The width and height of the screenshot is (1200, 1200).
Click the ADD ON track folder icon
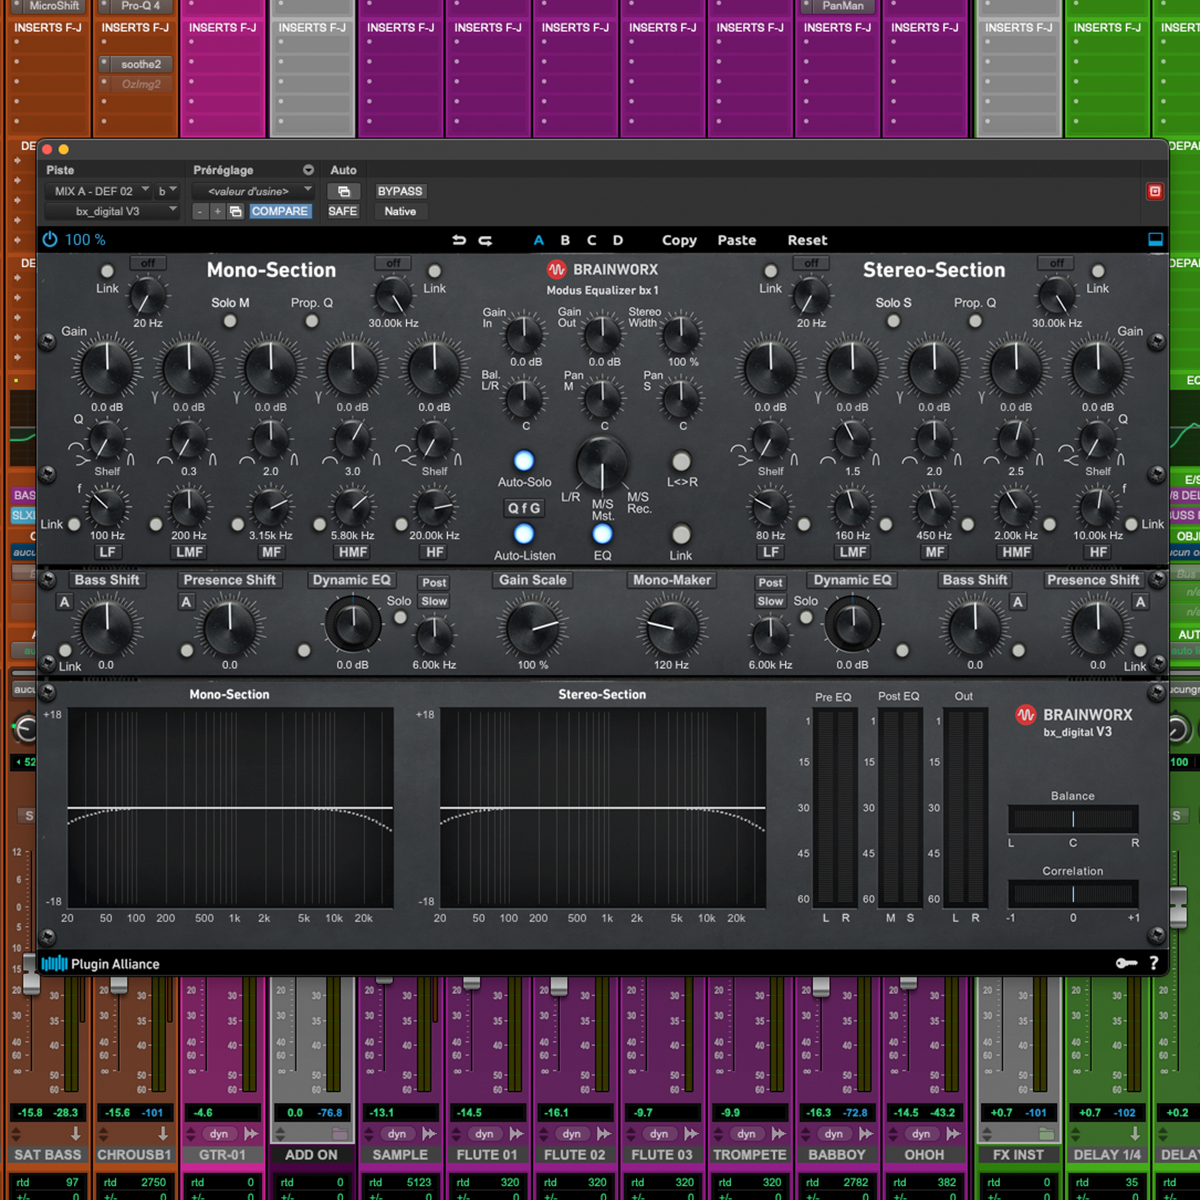point(340,1134)
